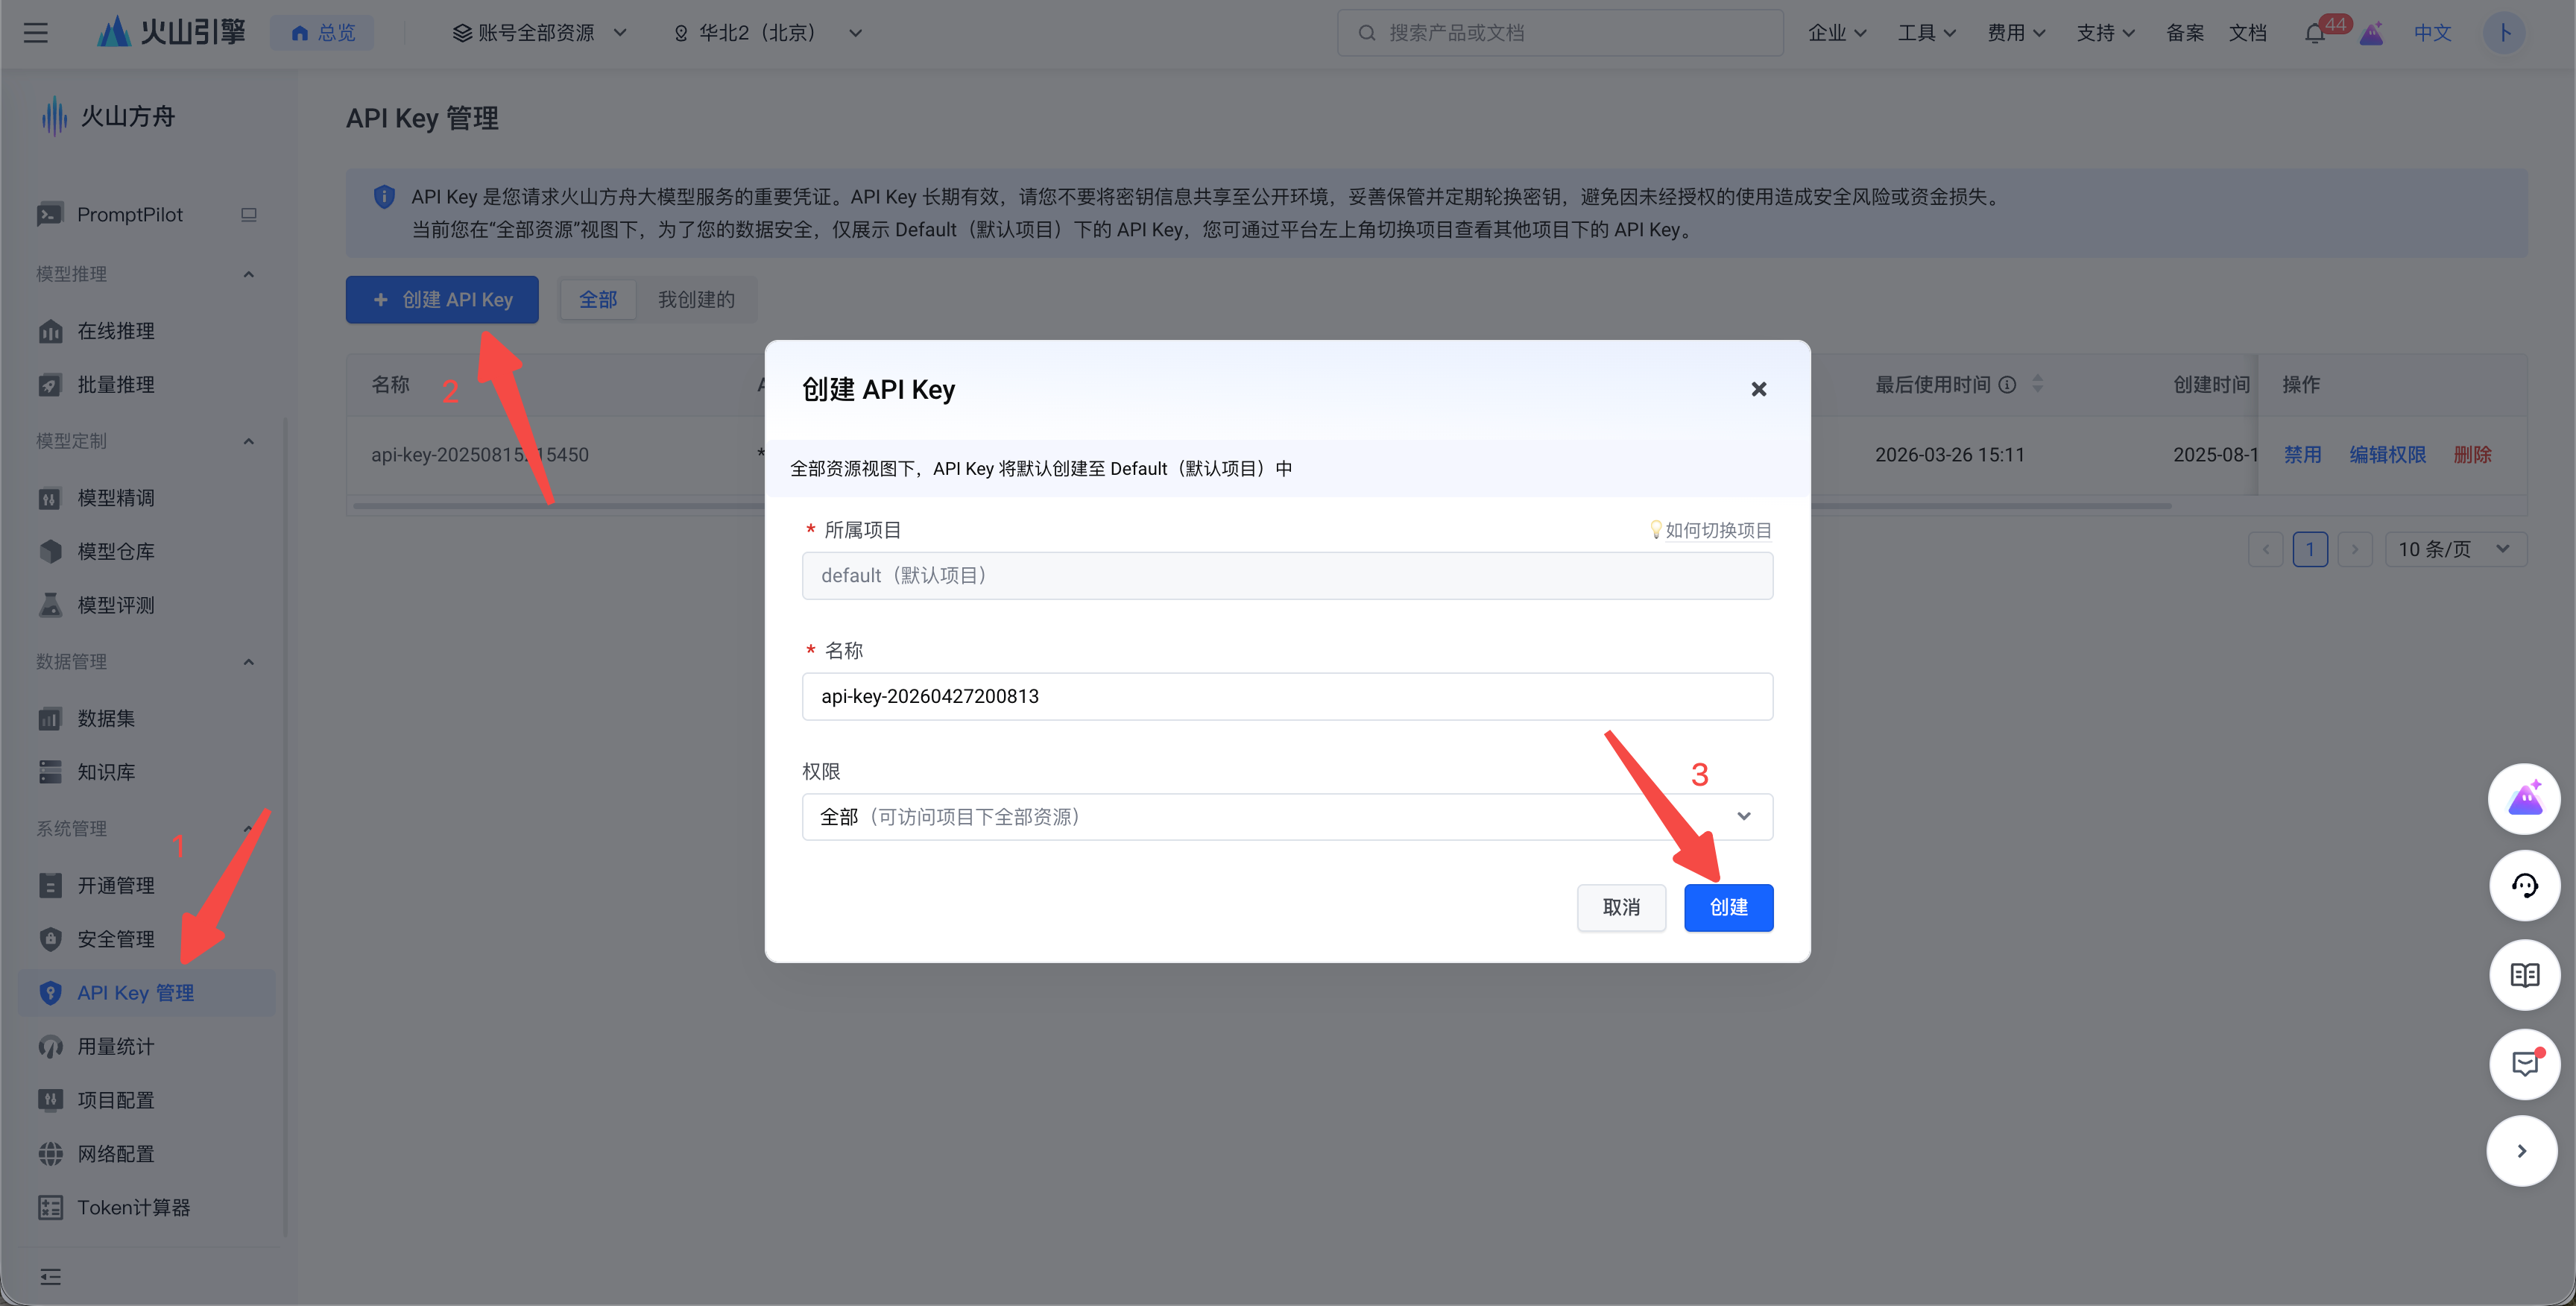The width and height of the screenshot is (2576, 1306).
Task: Open the 10 条/页 page size dropdown
Action: click(x=2456, y=549)
